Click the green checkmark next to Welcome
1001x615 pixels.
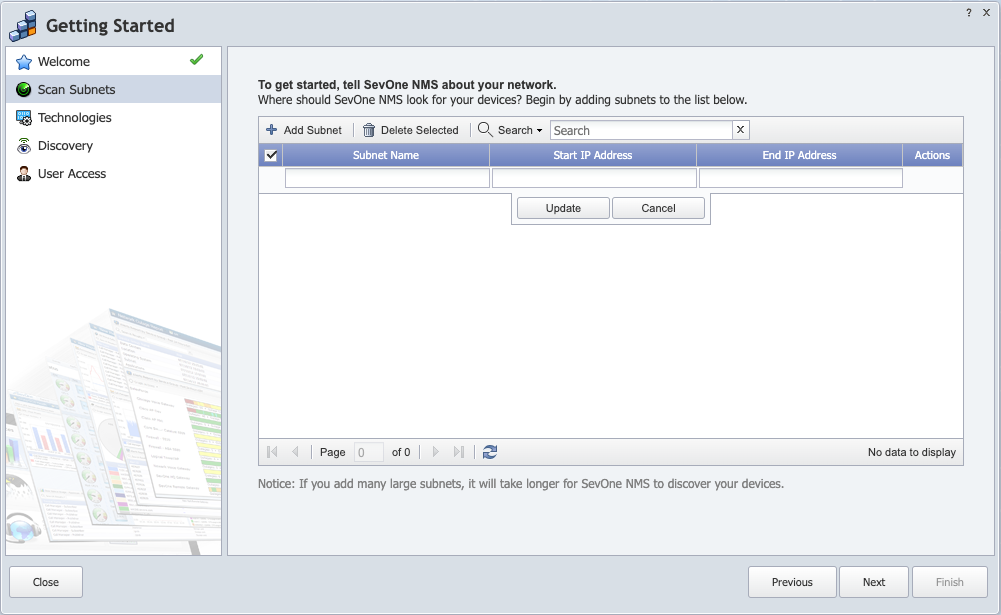point(197,60)
